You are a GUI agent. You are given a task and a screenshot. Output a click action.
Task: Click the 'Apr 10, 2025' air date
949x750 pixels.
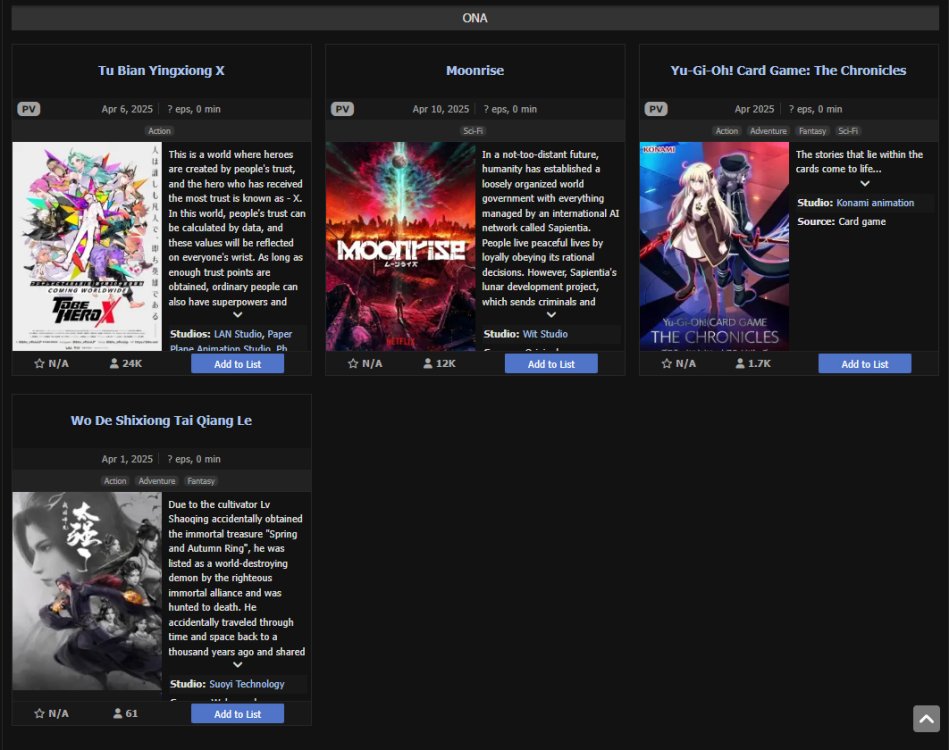pos(441,109)
